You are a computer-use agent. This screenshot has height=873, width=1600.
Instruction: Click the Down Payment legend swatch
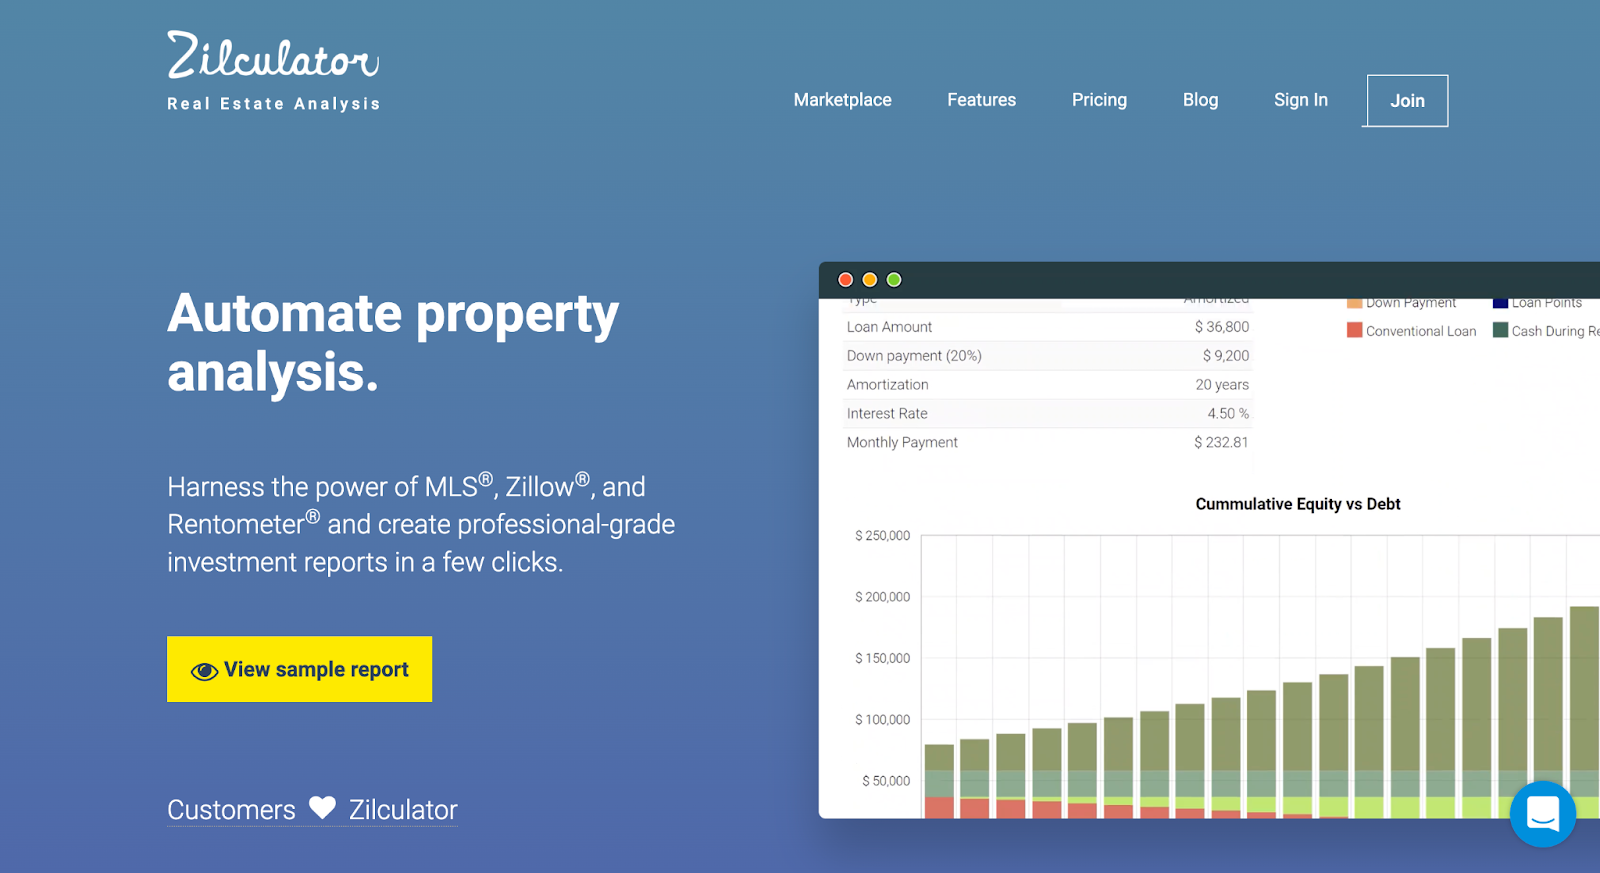(1354, 303)
